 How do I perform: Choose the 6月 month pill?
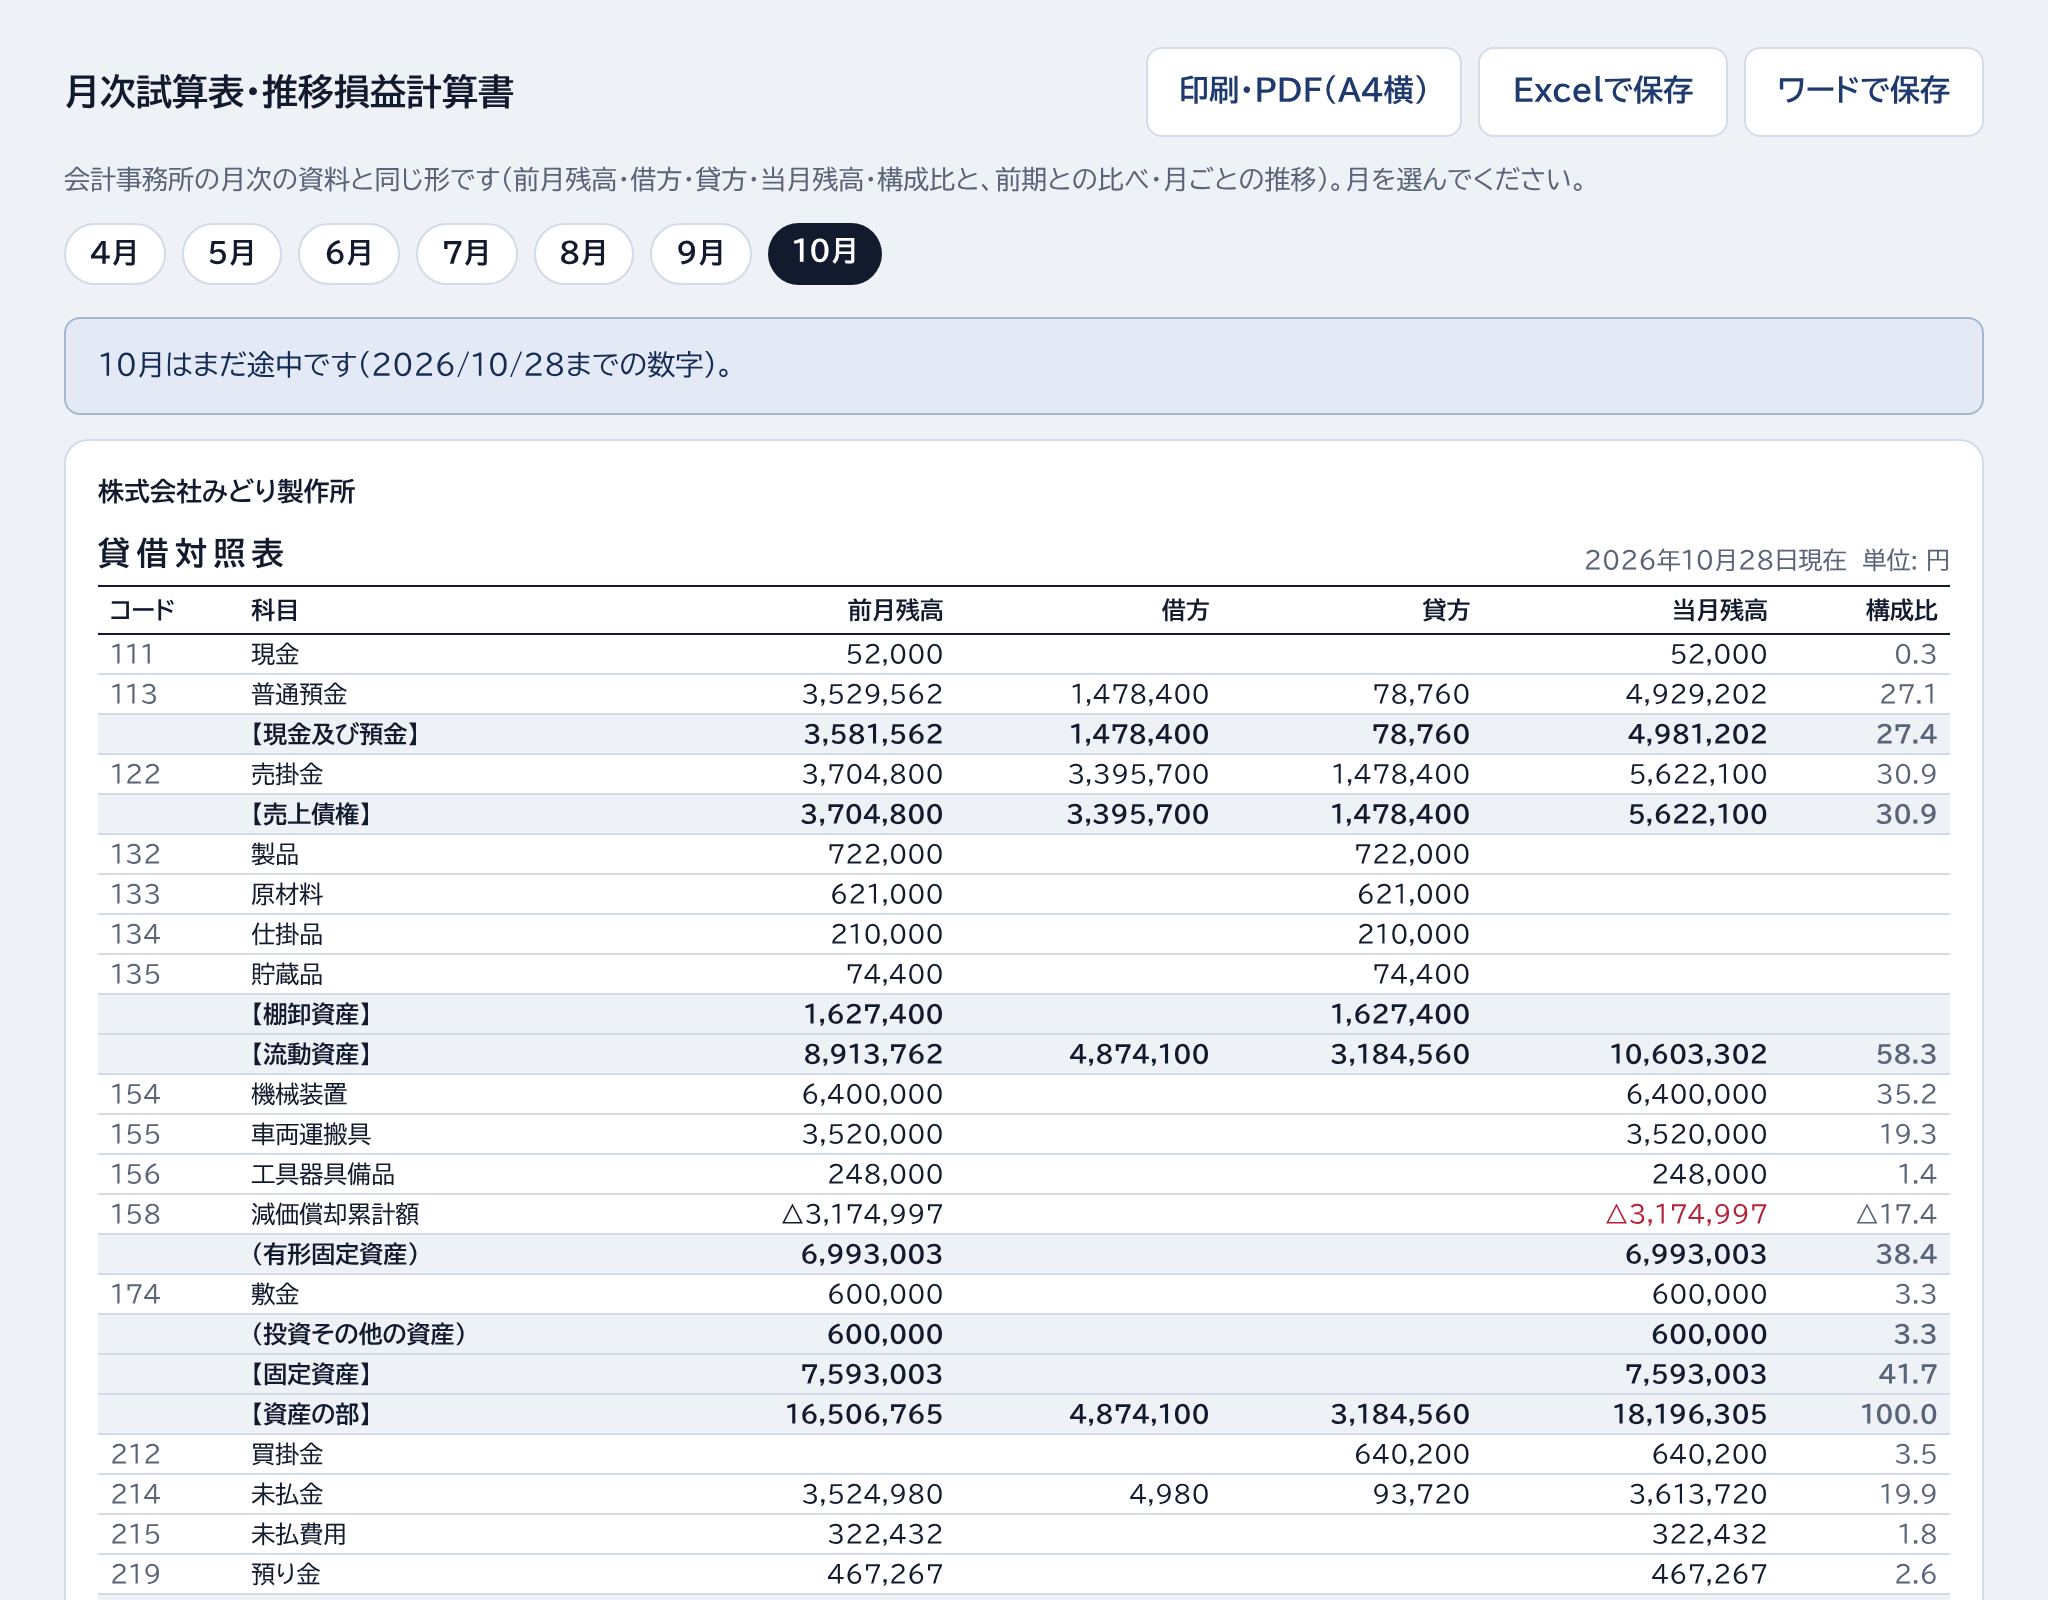coord(348,253)
